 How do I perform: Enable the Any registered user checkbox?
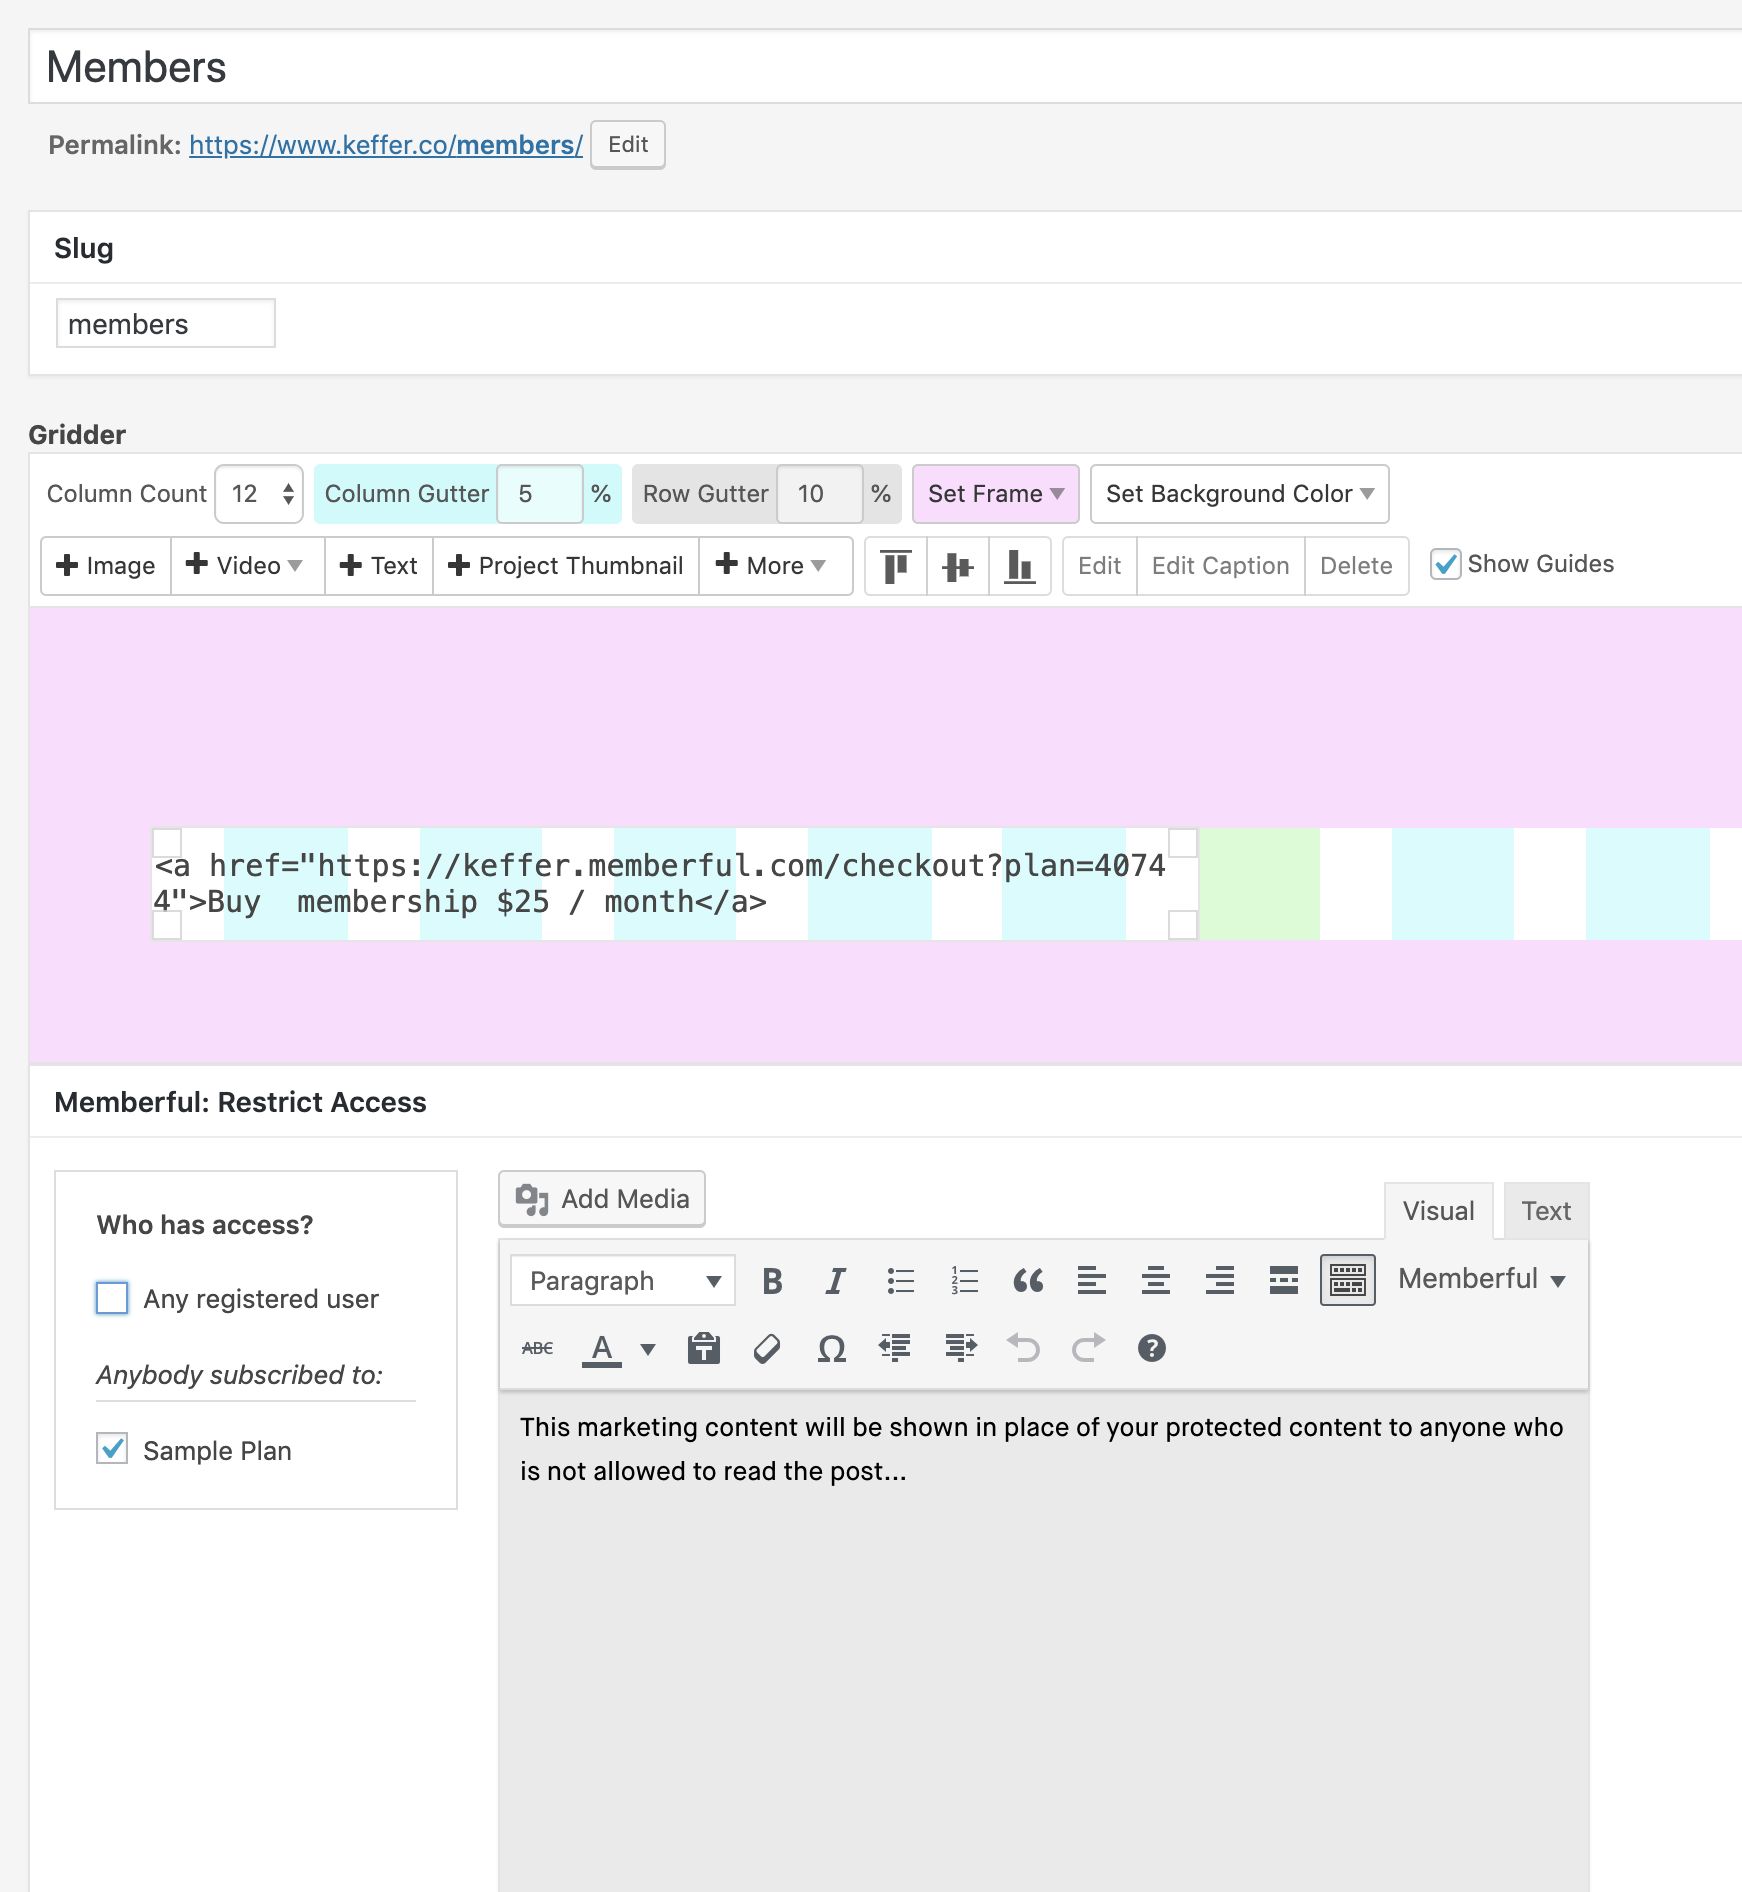pos(112,1298)
